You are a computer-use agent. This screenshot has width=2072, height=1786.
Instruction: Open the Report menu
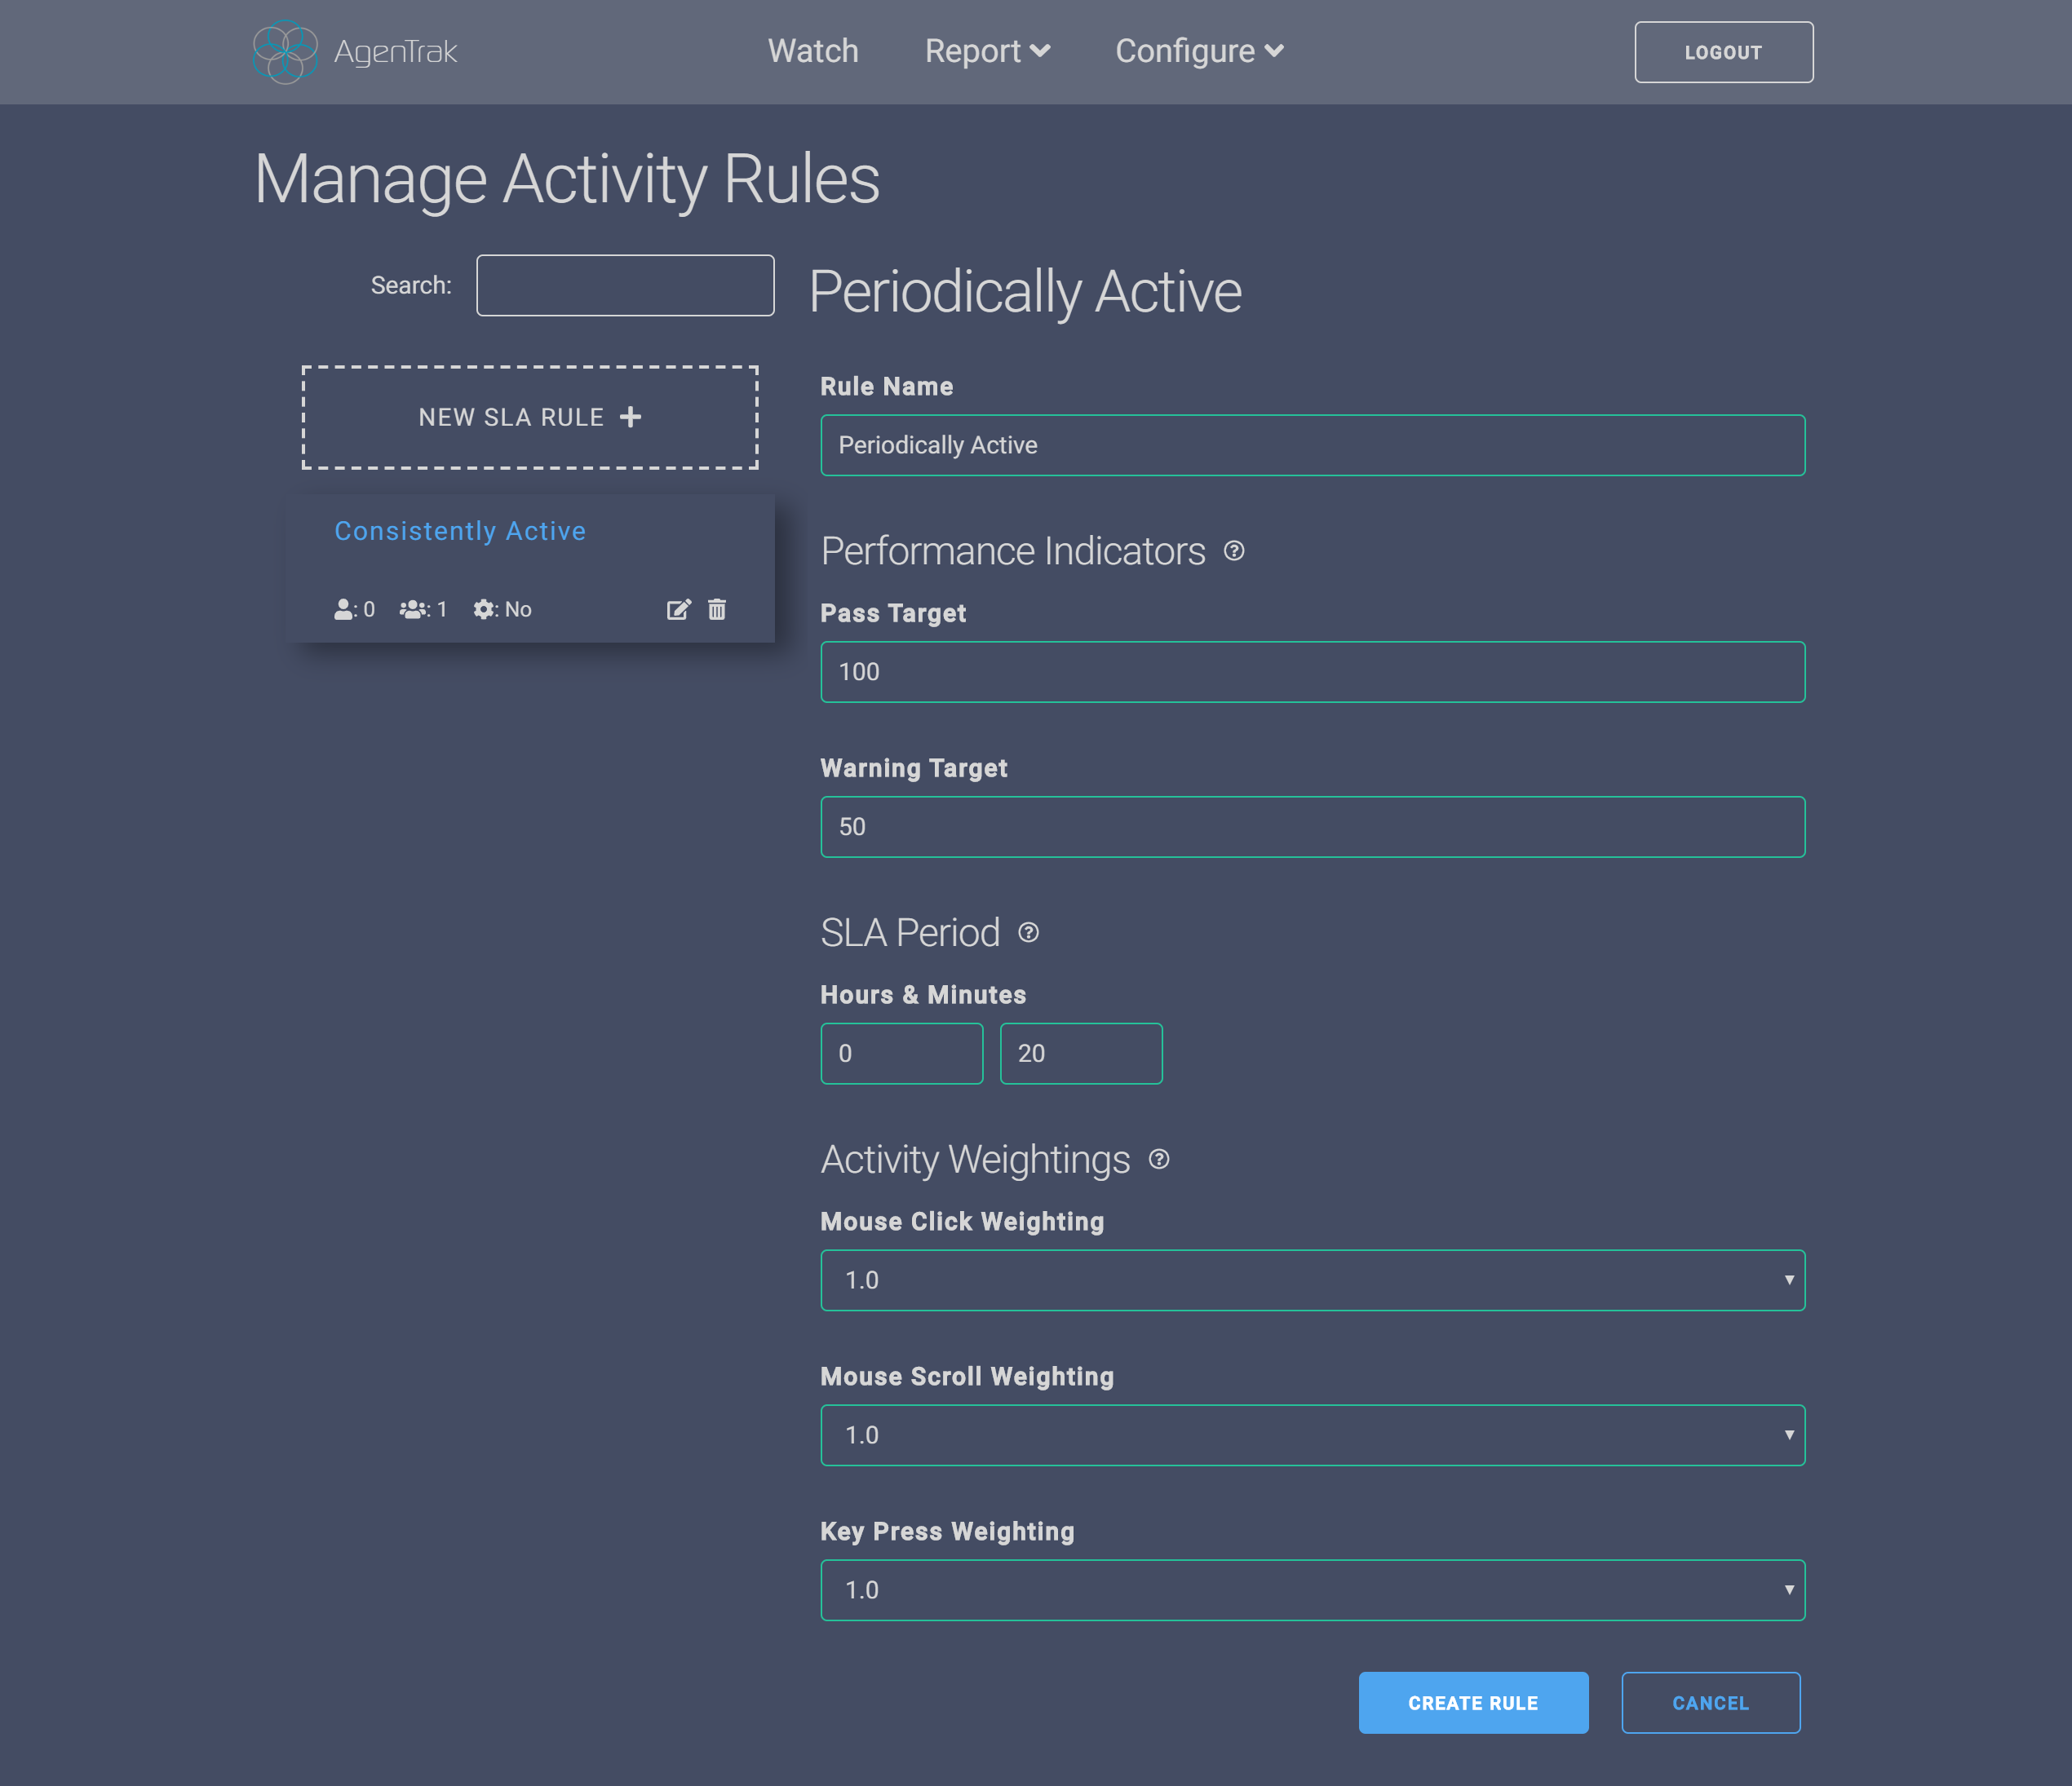[x=986, y=51]
